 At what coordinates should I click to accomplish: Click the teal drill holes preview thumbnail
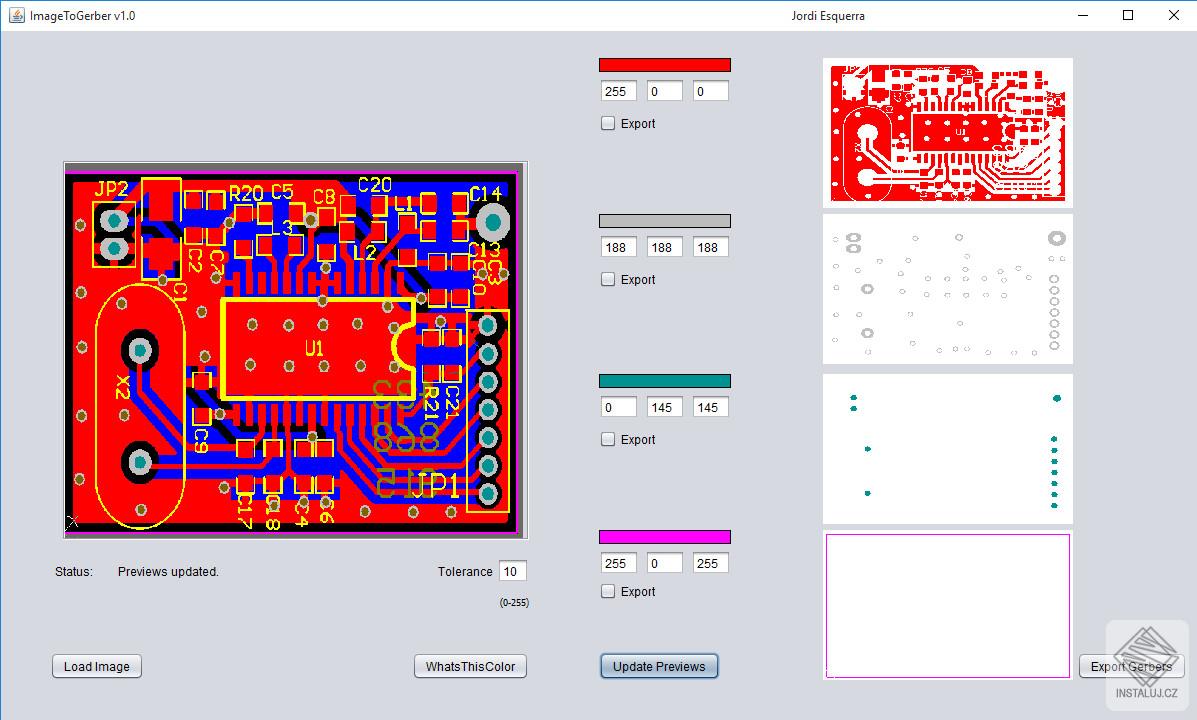click(947, 448)
